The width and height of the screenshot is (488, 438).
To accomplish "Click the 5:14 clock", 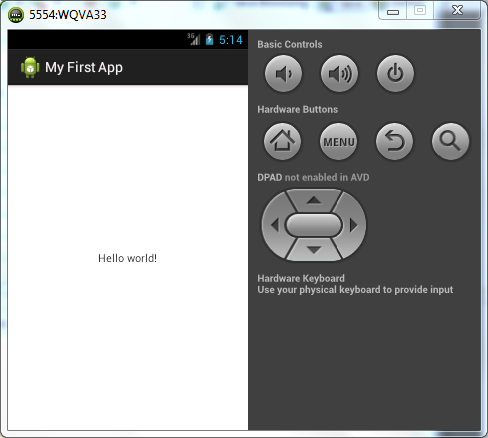I will [x=231, y=40].
